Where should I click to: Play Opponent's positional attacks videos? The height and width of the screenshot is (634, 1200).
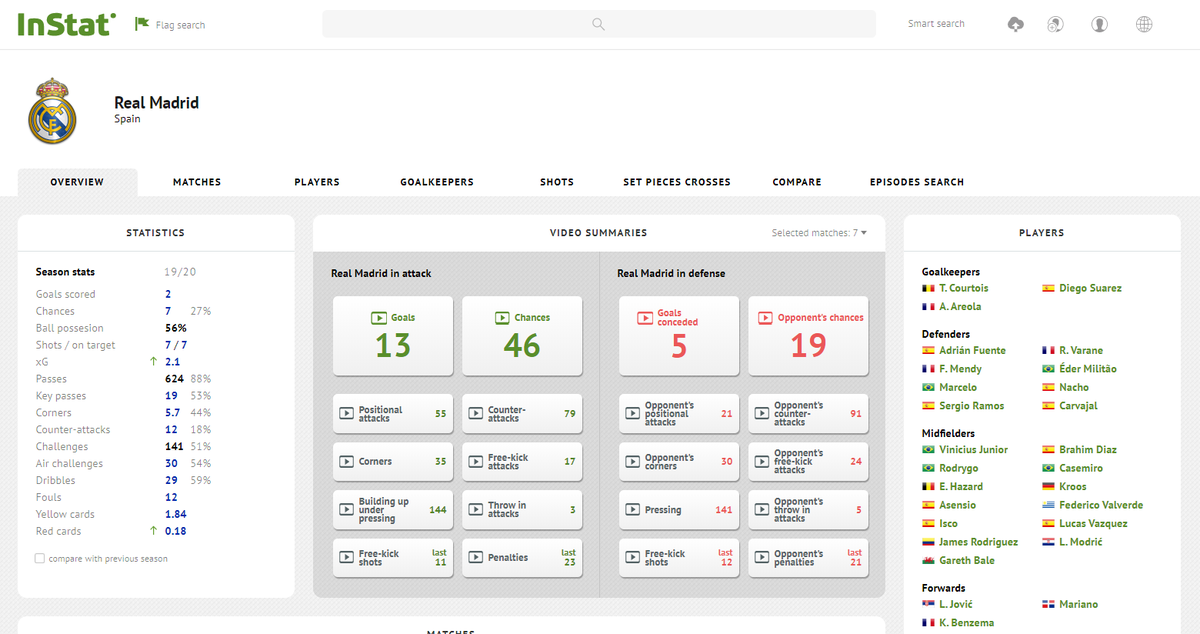[x=679, y=413]
